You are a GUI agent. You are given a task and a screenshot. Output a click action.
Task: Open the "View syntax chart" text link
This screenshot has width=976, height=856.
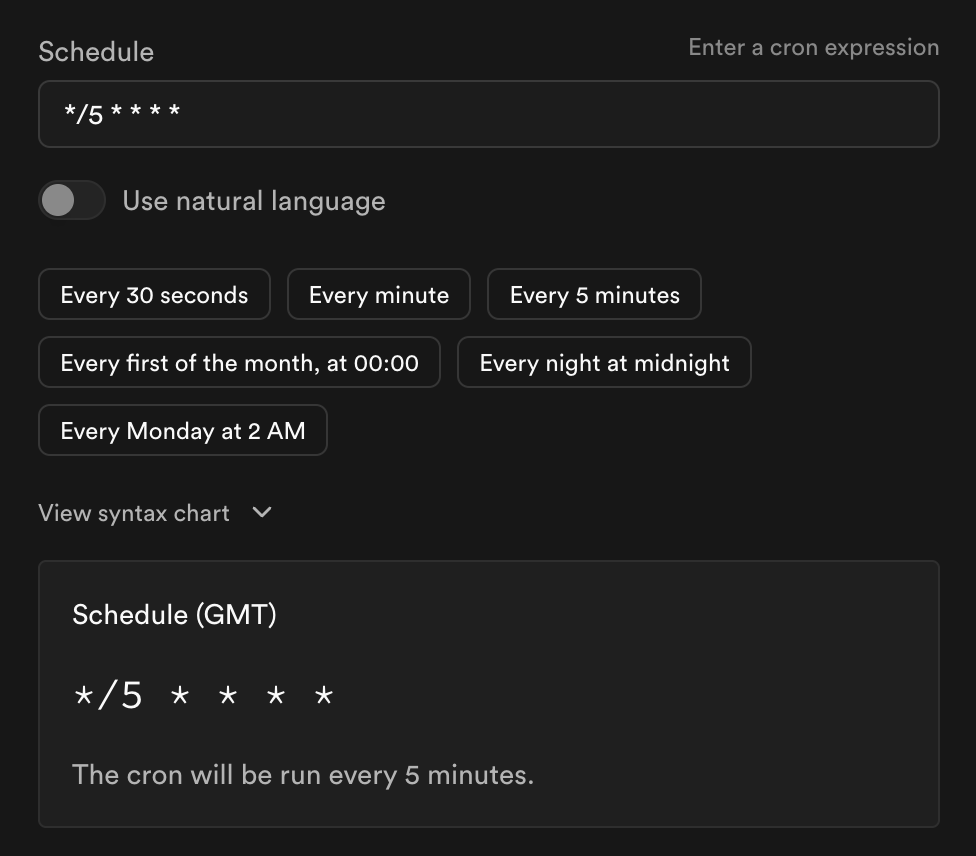pos(134,513)
